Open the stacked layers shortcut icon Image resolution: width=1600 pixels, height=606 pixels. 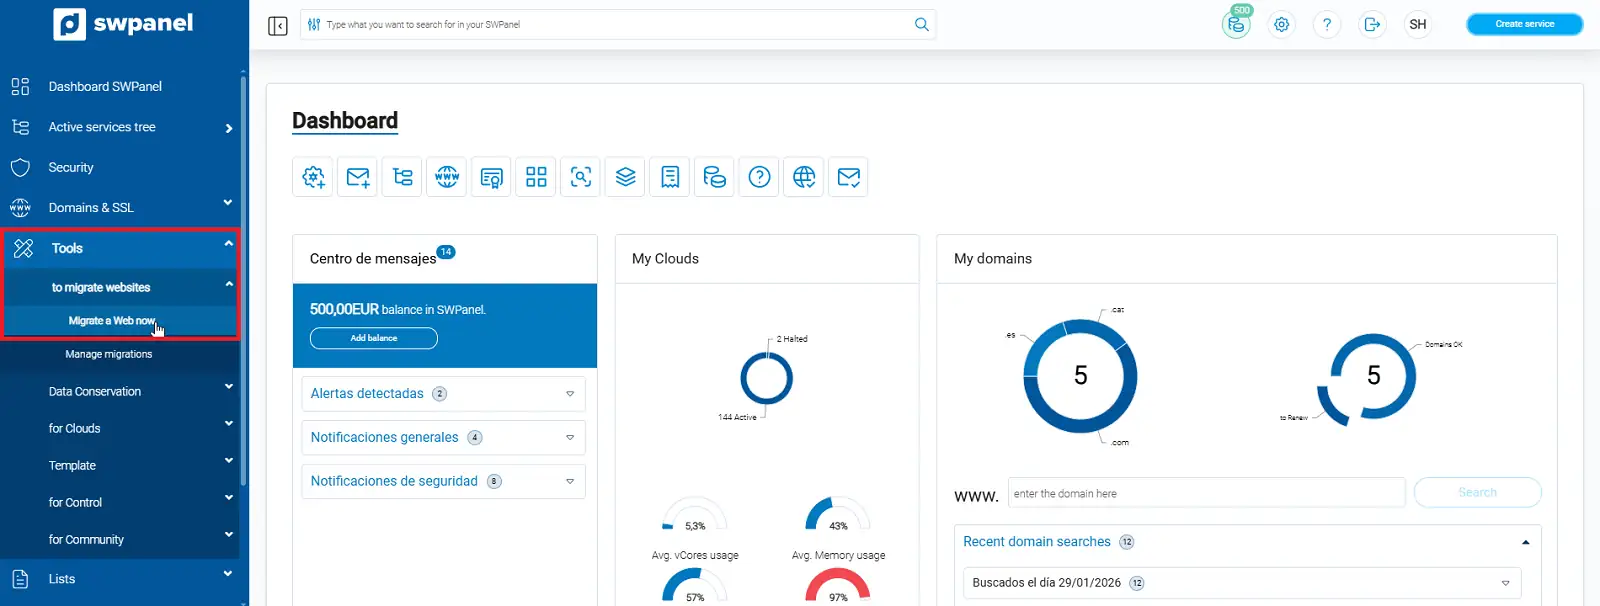click(625, 177)
